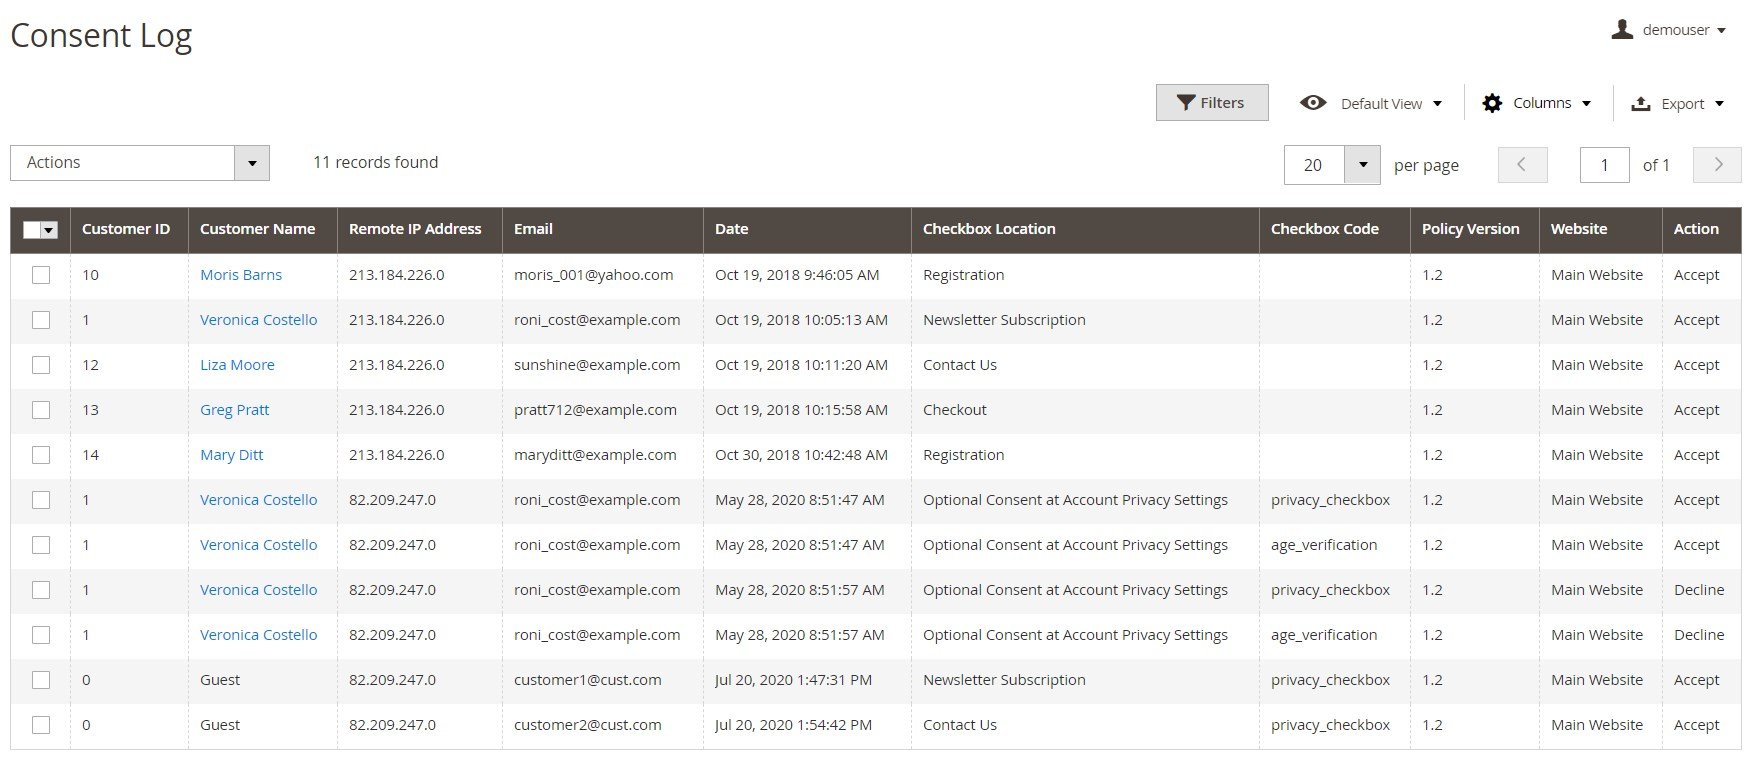This screenshot has height=760, width=1749.
Task: Click email pratt712@example.com
Action: point(595,410)
